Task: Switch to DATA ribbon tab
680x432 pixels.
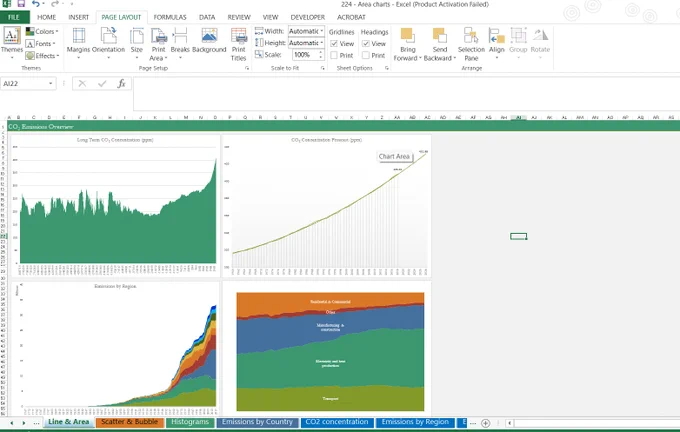Action: click(207, 17)
